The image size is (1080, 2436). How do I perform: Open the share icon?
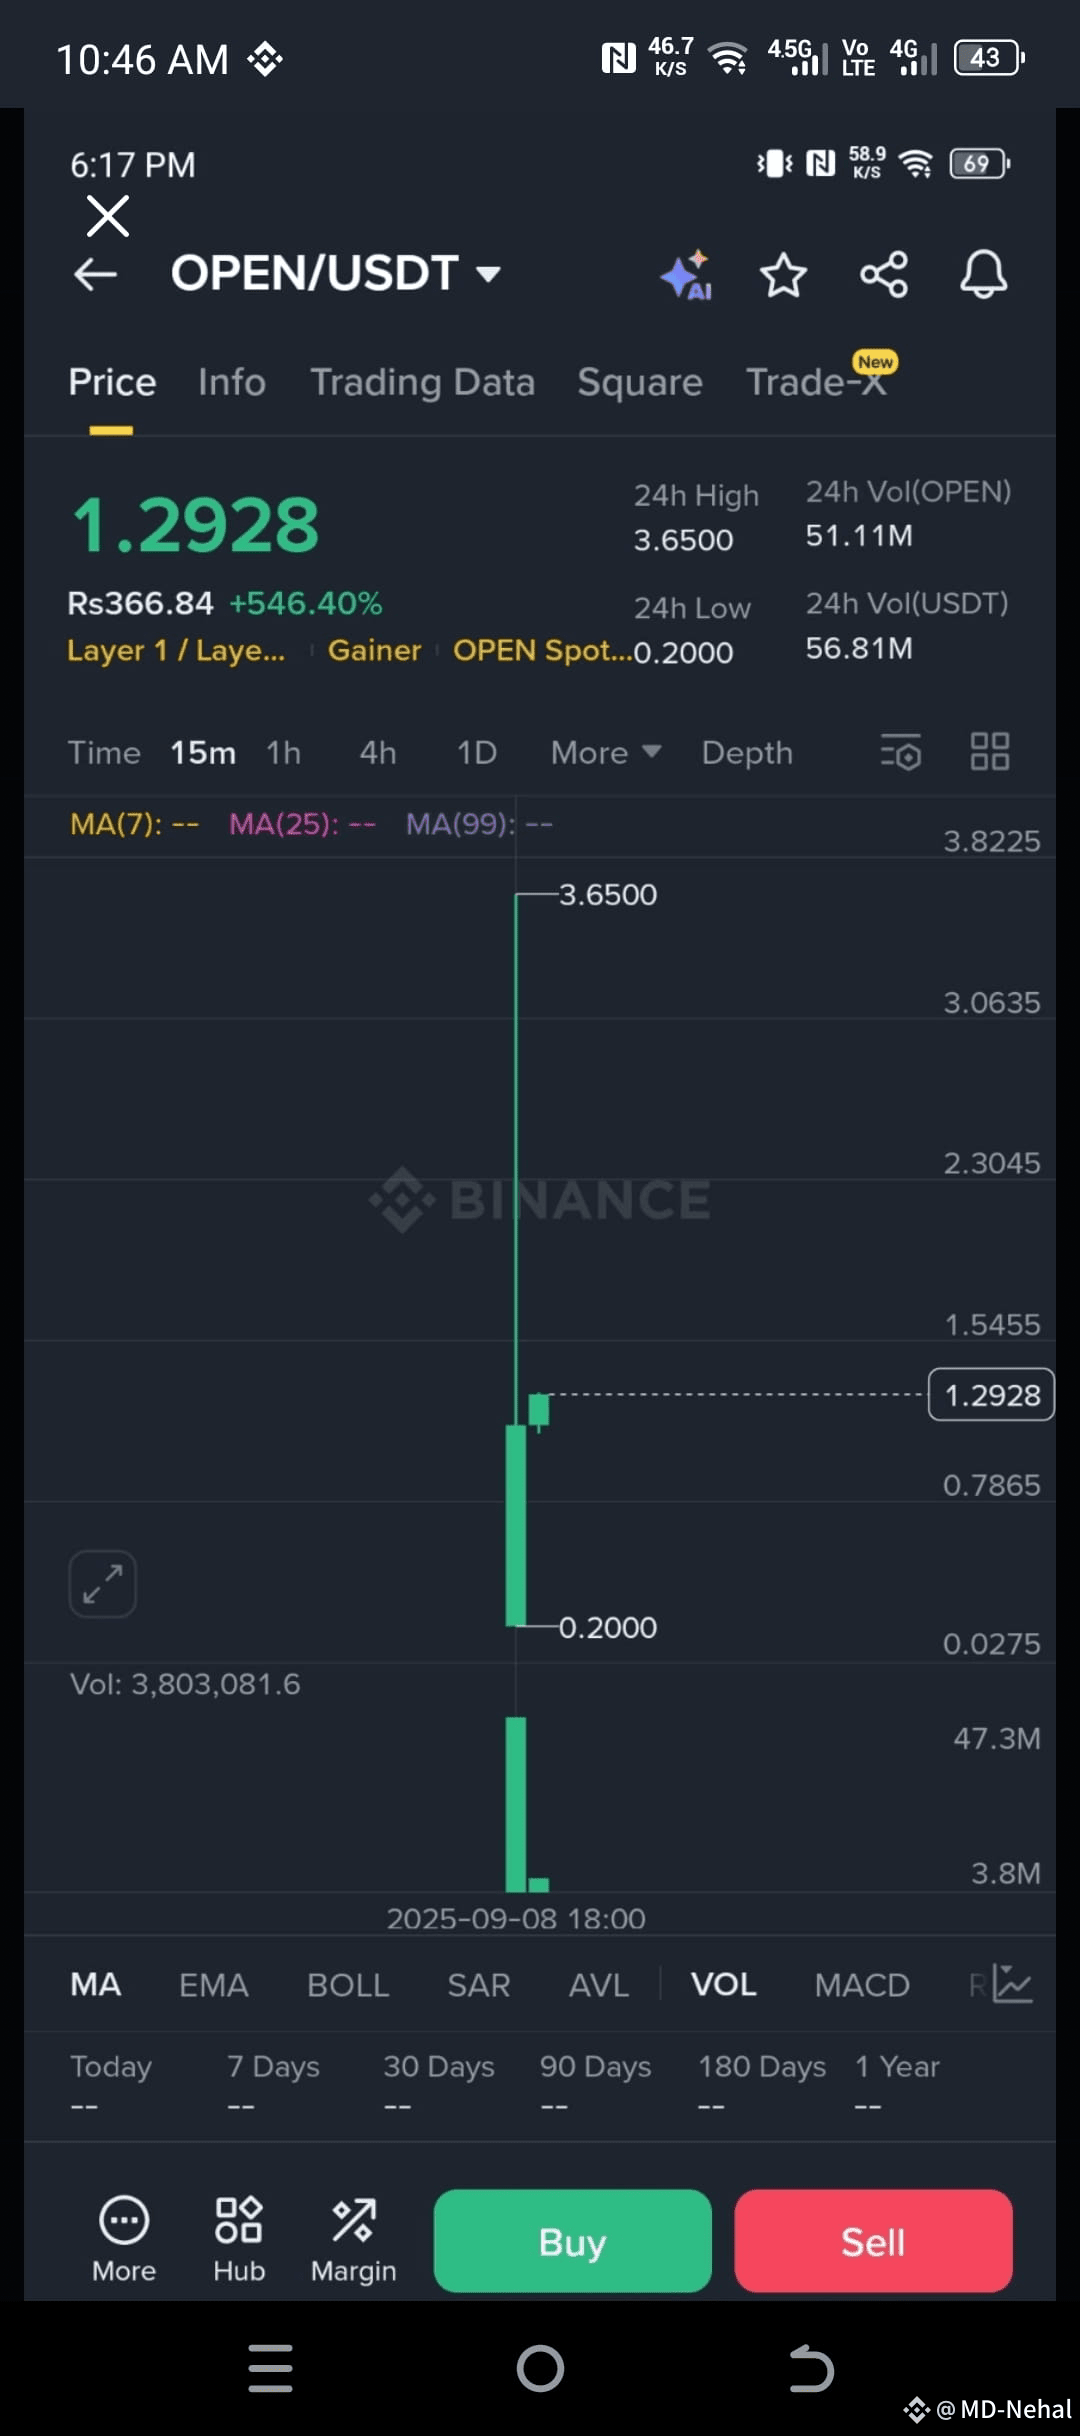(884, 275)
